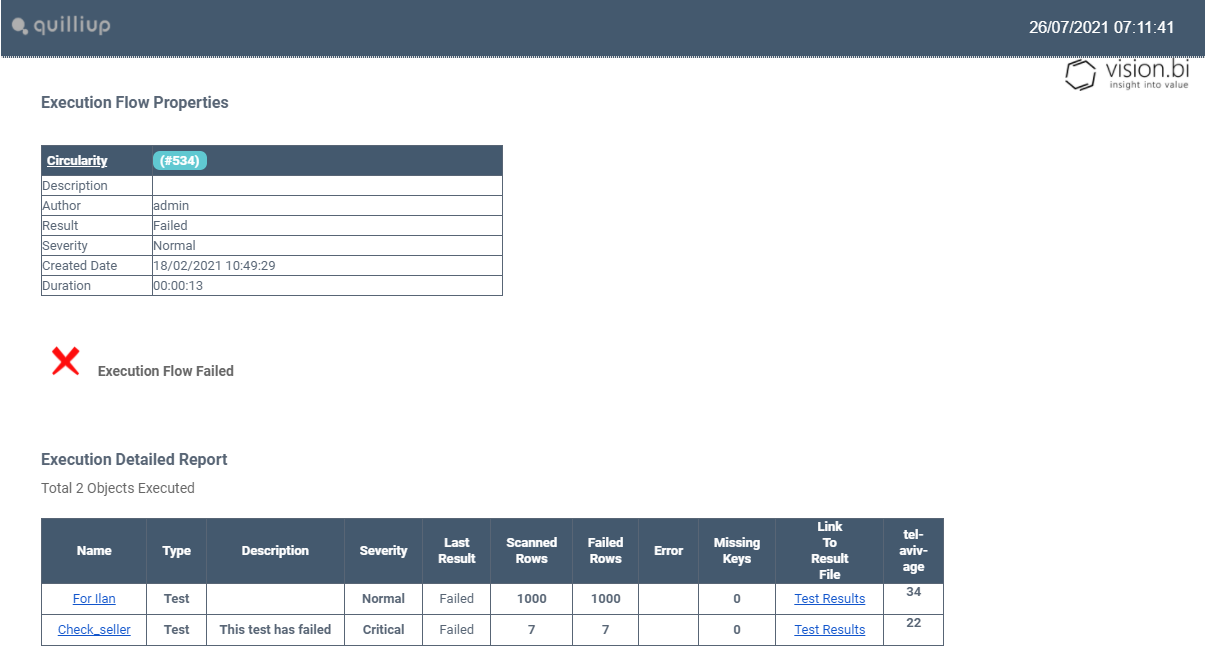
Task: Click Type cell Test for Check_seller
Action: click(177, 630)
